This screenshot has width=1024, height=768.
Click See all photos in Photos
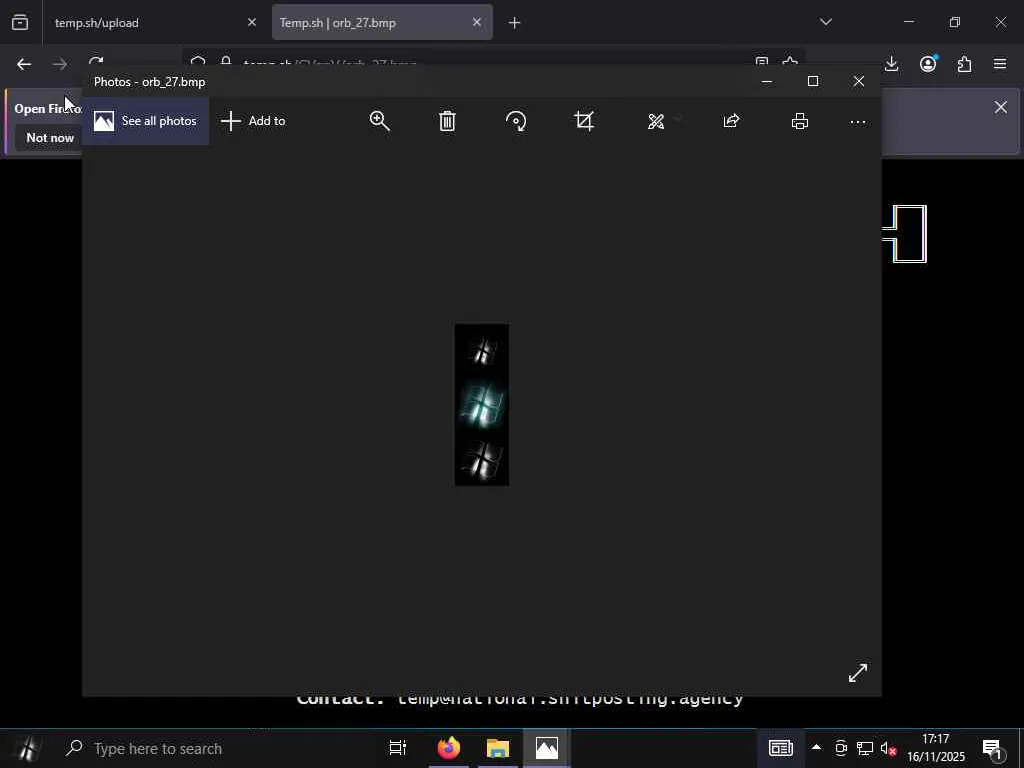point(145,121)
